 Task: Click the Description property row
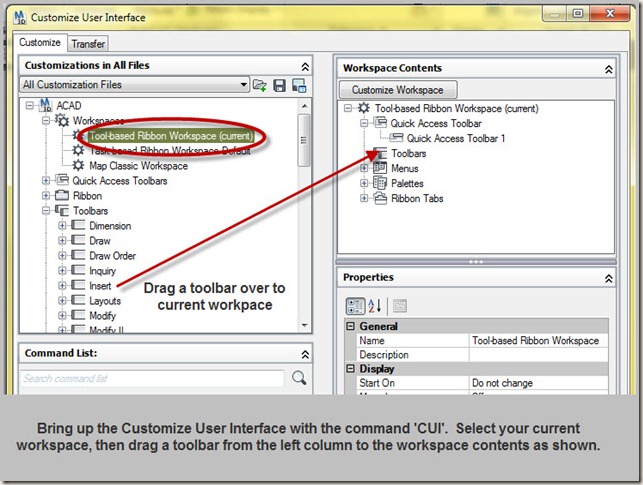click(483, 354)
